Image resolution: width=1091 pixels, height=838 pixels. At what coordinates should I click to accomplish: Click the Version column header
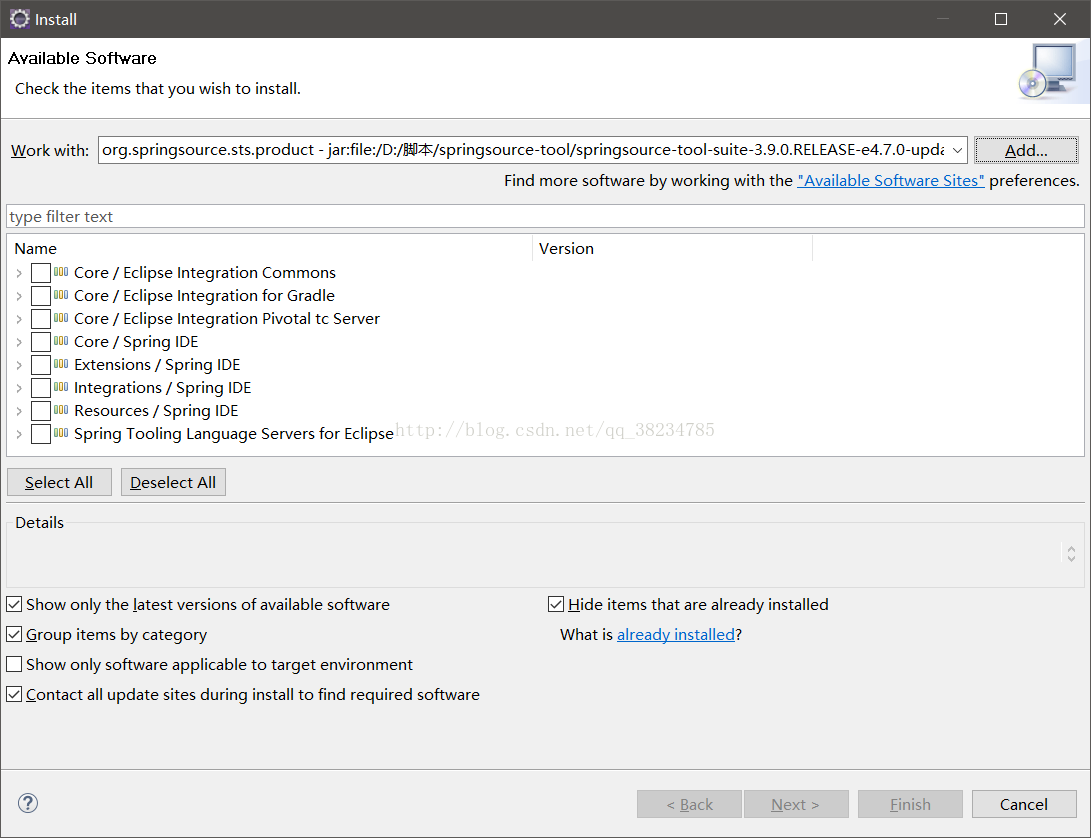(673, 248)
